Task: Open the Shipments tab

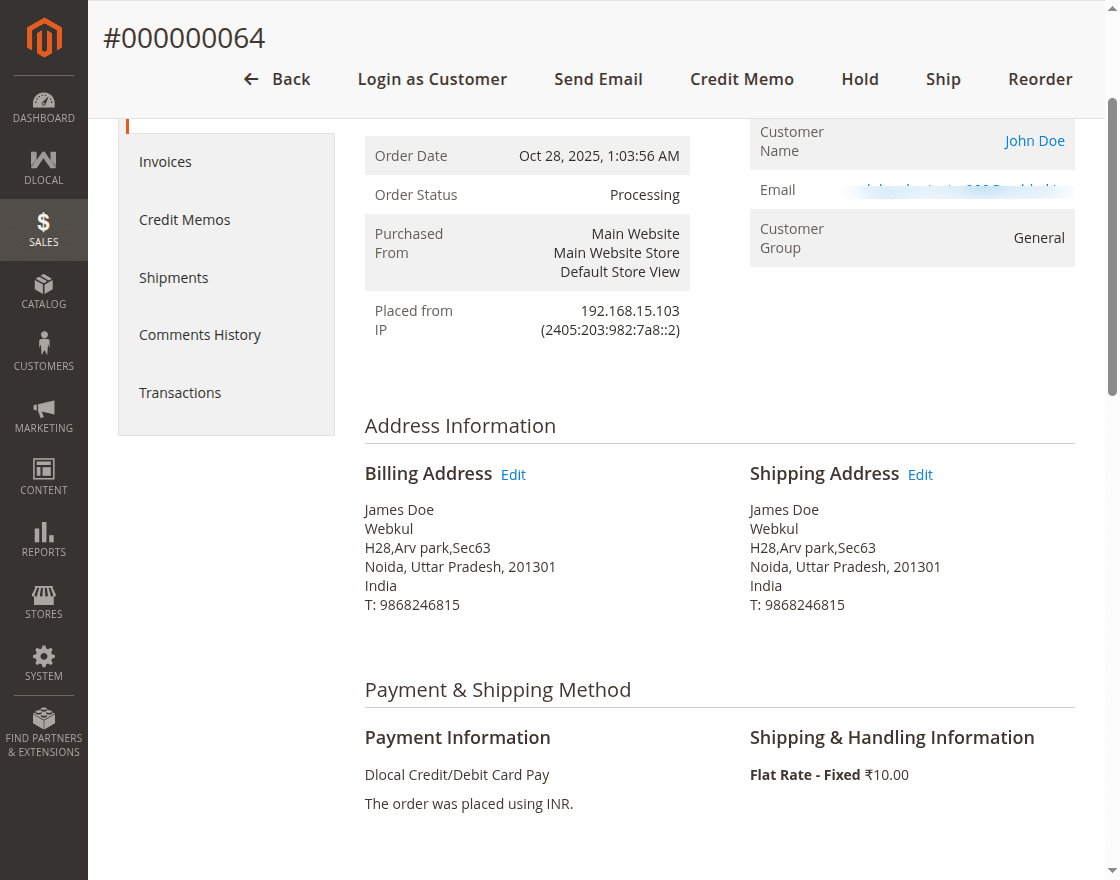Action: coord(173,277)
